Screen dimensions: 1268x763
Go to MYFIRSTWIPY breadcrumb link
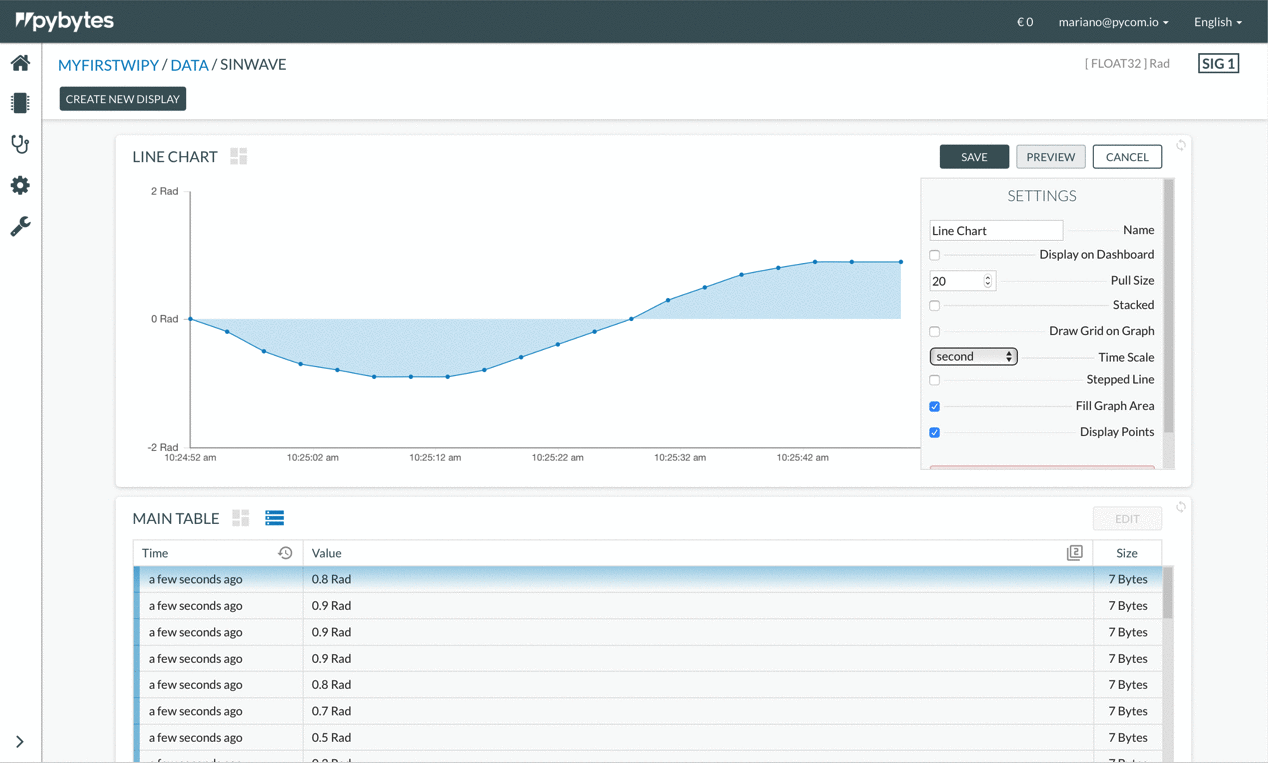click(x=108, y=65)
